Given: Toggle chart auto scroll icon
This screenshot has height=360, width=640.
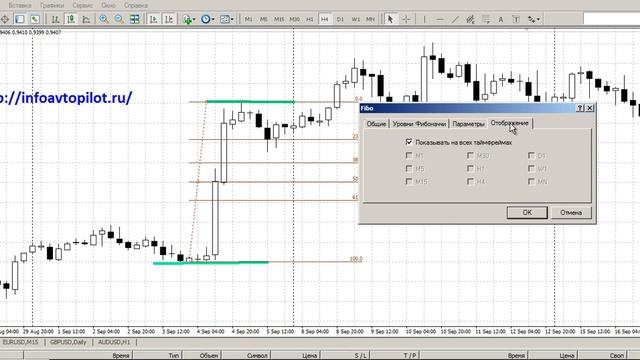Looking at the screenshot, I should 153,19.
